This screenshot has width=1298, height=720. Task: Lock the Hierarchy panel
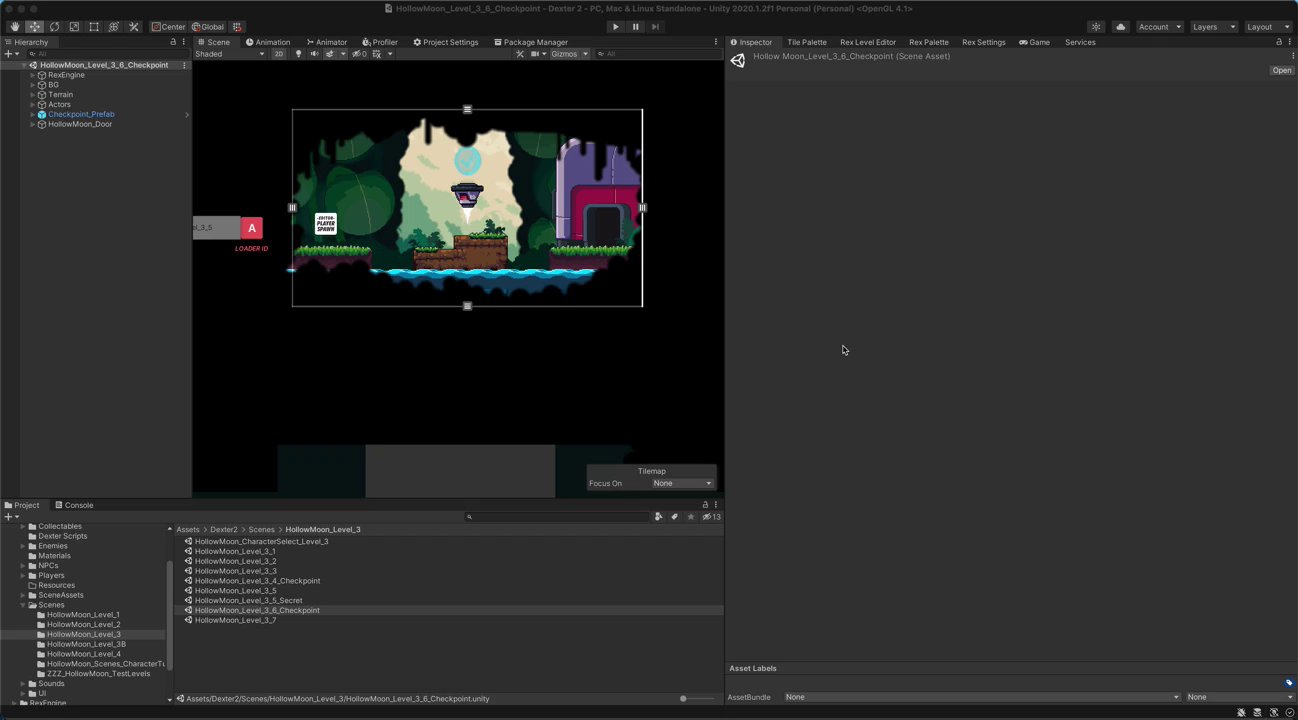(x=173, y=42)
